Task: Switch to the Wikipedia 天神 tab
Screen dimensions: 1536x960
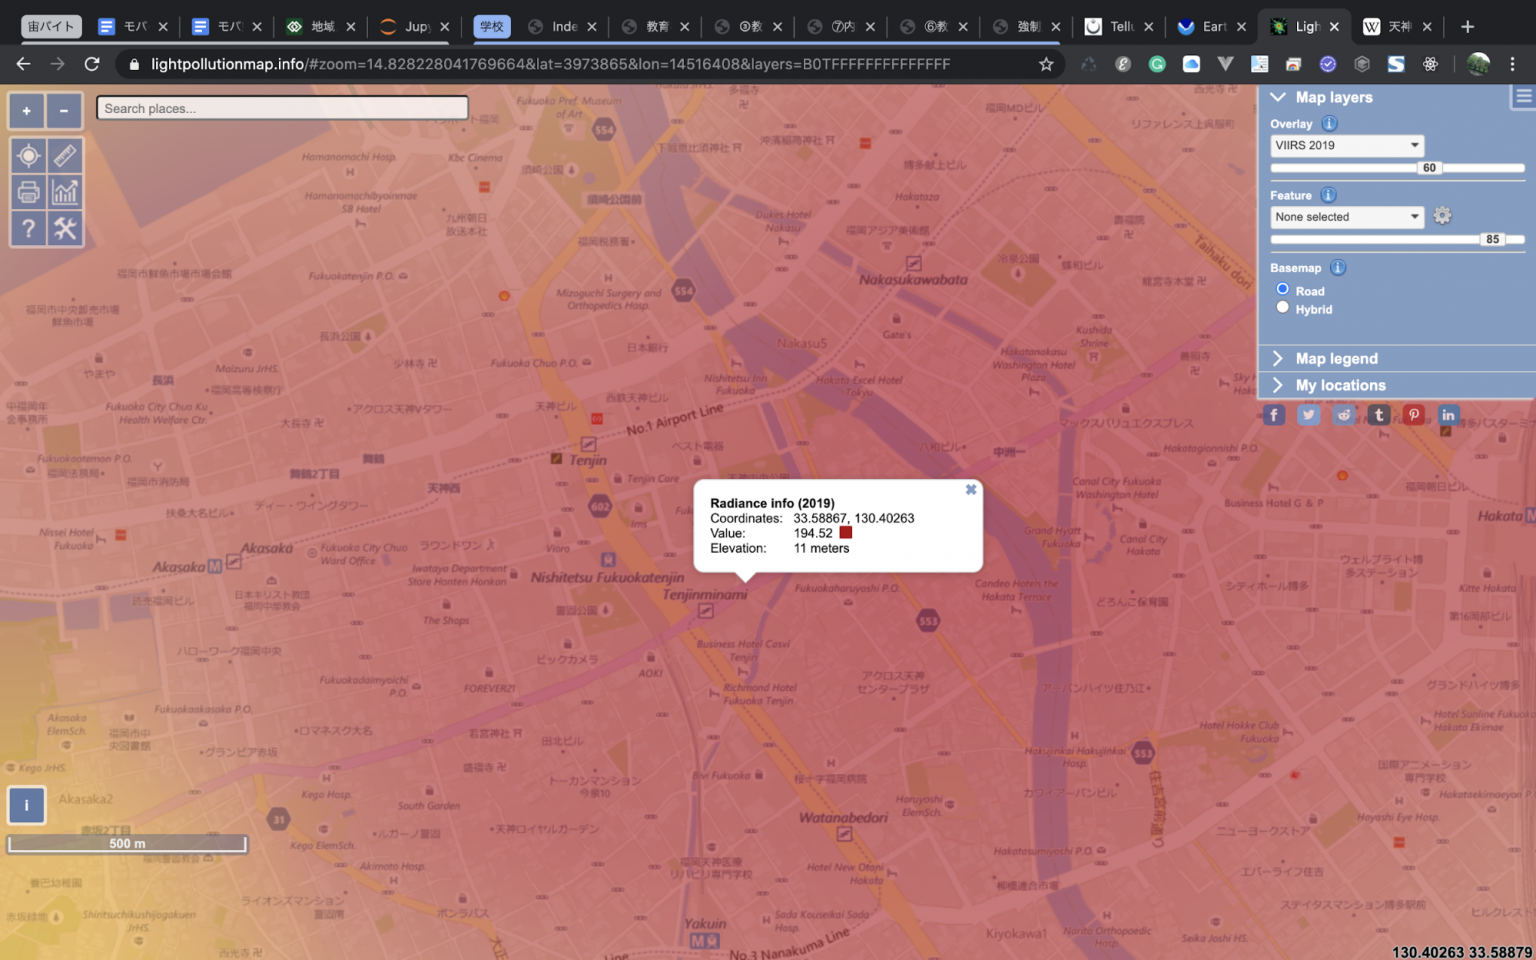Action: tap(1398, 27)
